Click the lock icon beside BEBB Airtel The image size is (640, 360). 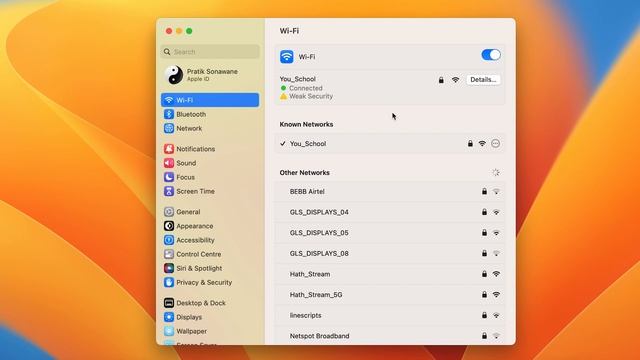point(484,191)
